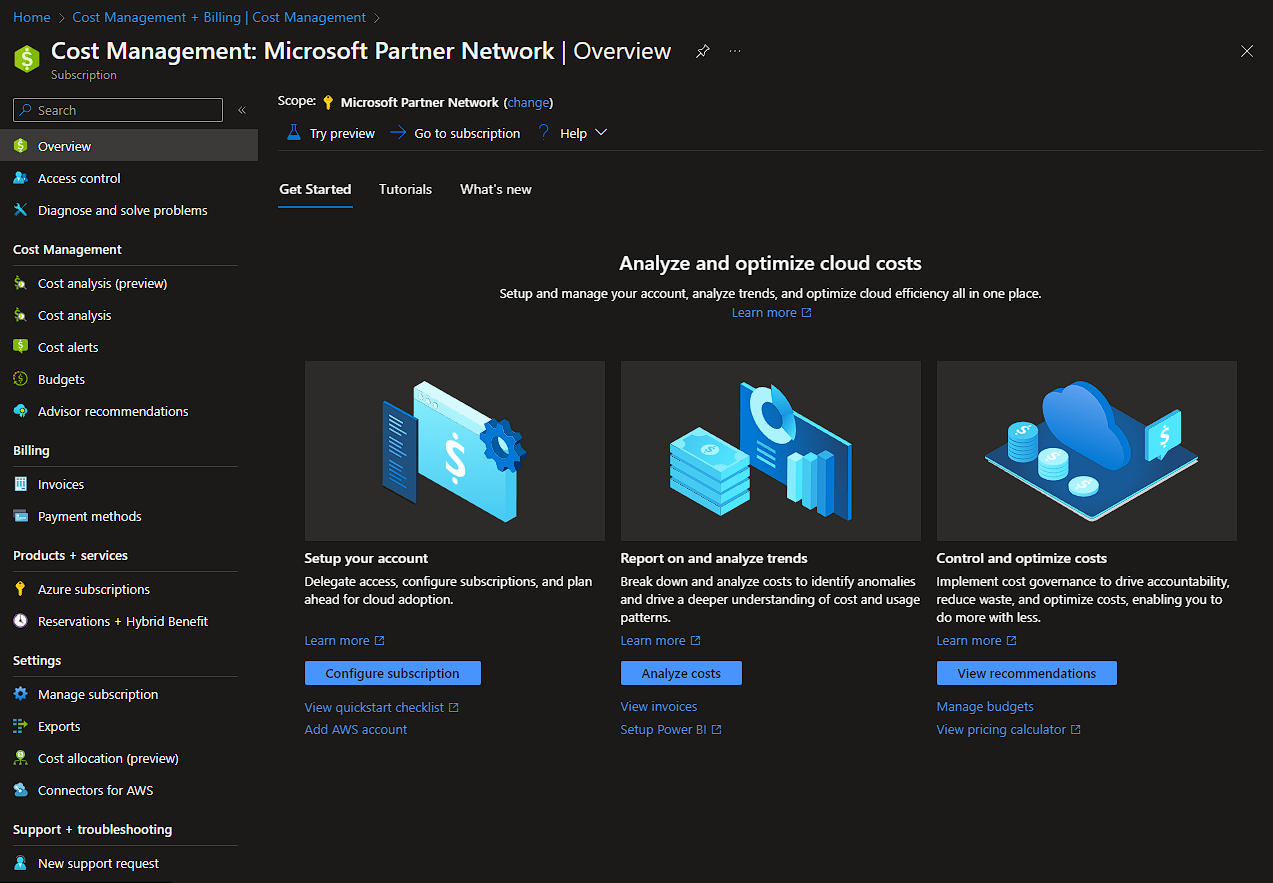The image size is (1273, 883).
Task: Select the Get Started tab
Action: coord(315,189)
